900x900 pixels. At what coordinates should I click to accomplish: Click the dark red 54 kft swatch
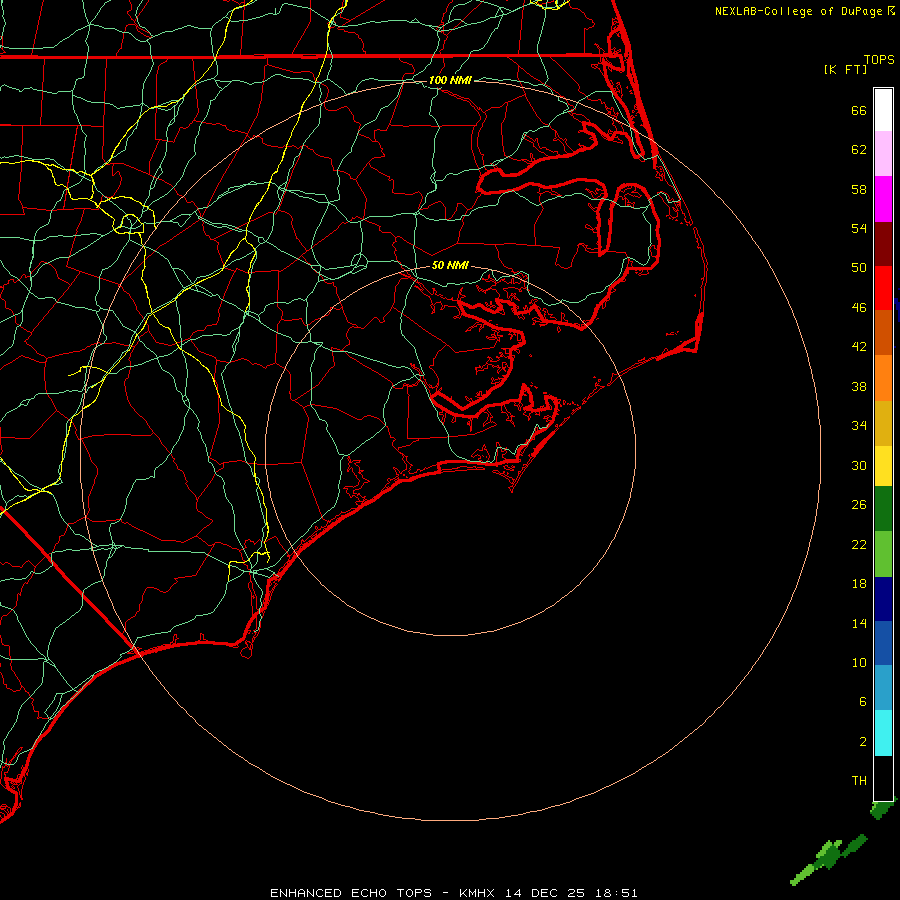point(883,244)
